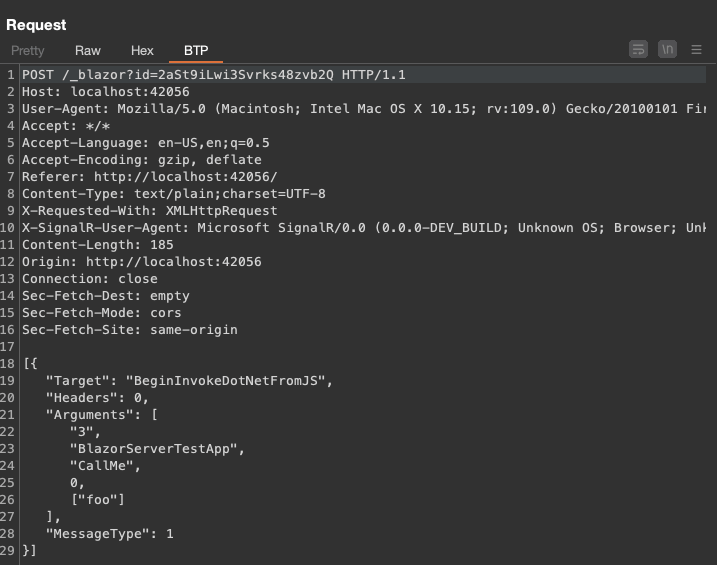Image resolution: width=717 pixels, height=565 pixels.
Task: Click the "BlazorServerTestApp" argument
Action: 157,448
